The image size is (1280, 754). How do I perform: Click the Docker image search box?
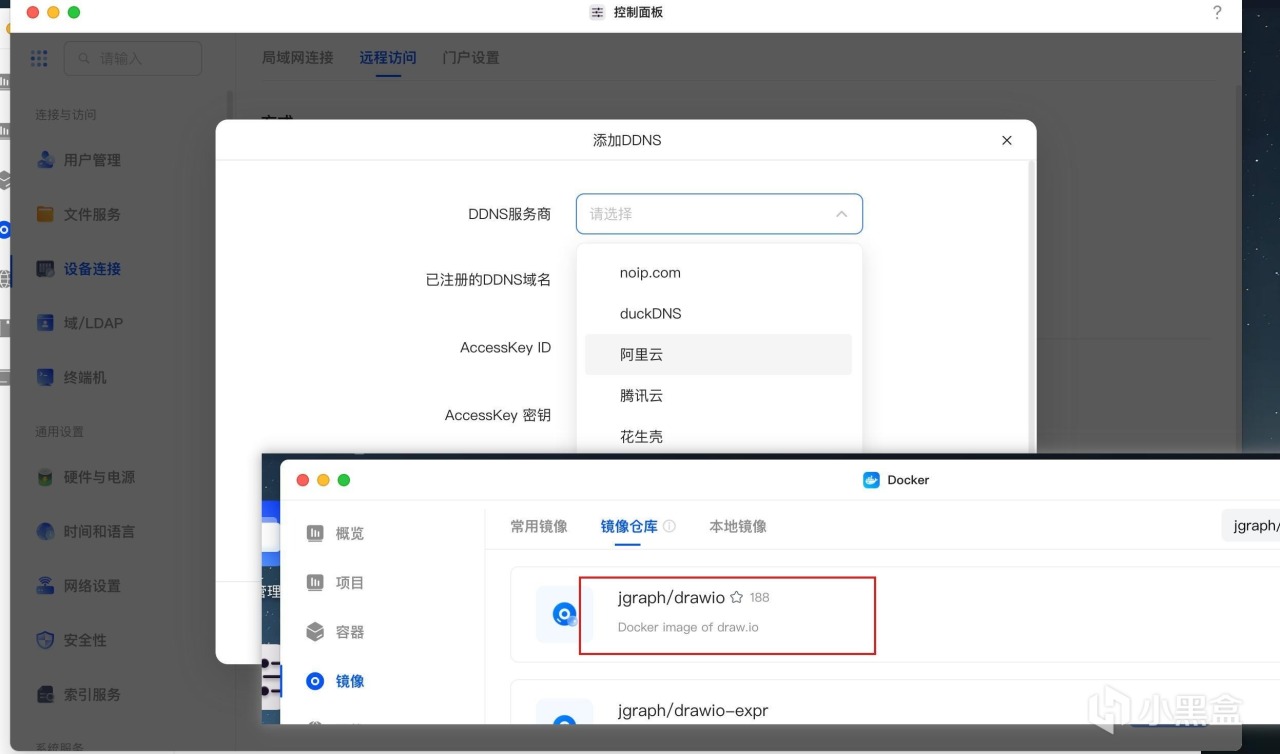[1251, 526]
